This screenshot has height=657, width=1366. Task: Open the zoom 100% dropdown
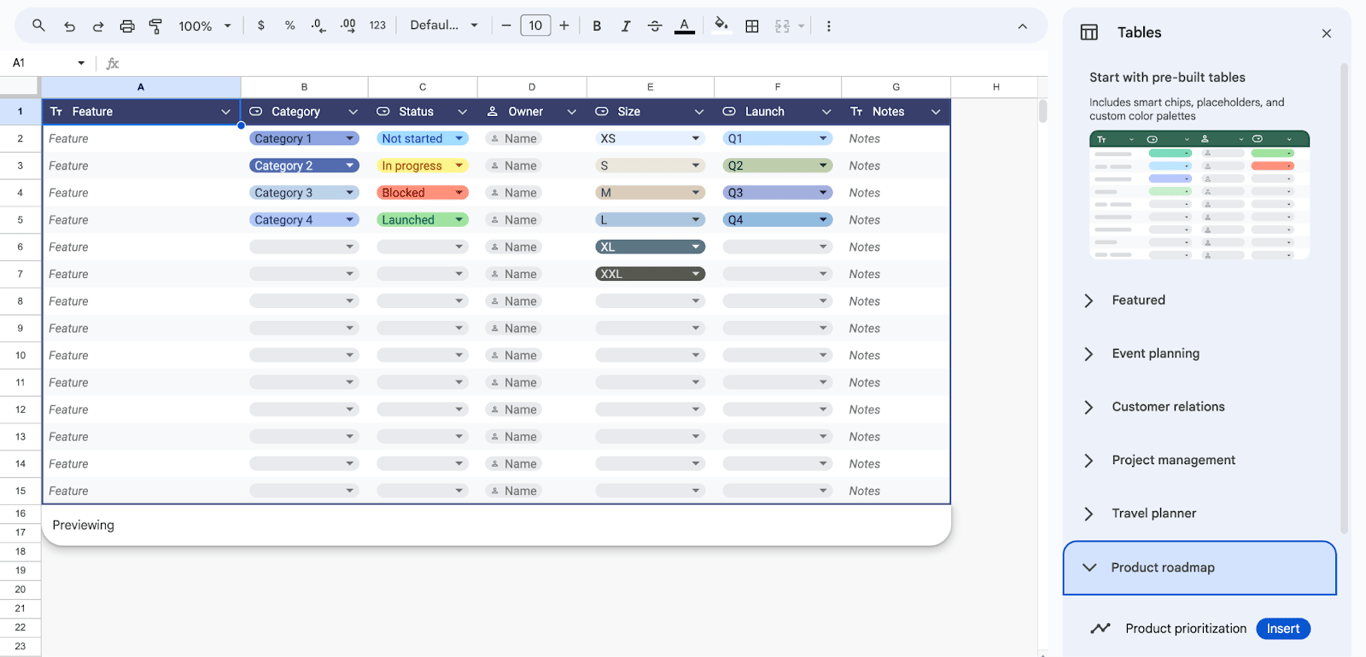pos(204,26)
